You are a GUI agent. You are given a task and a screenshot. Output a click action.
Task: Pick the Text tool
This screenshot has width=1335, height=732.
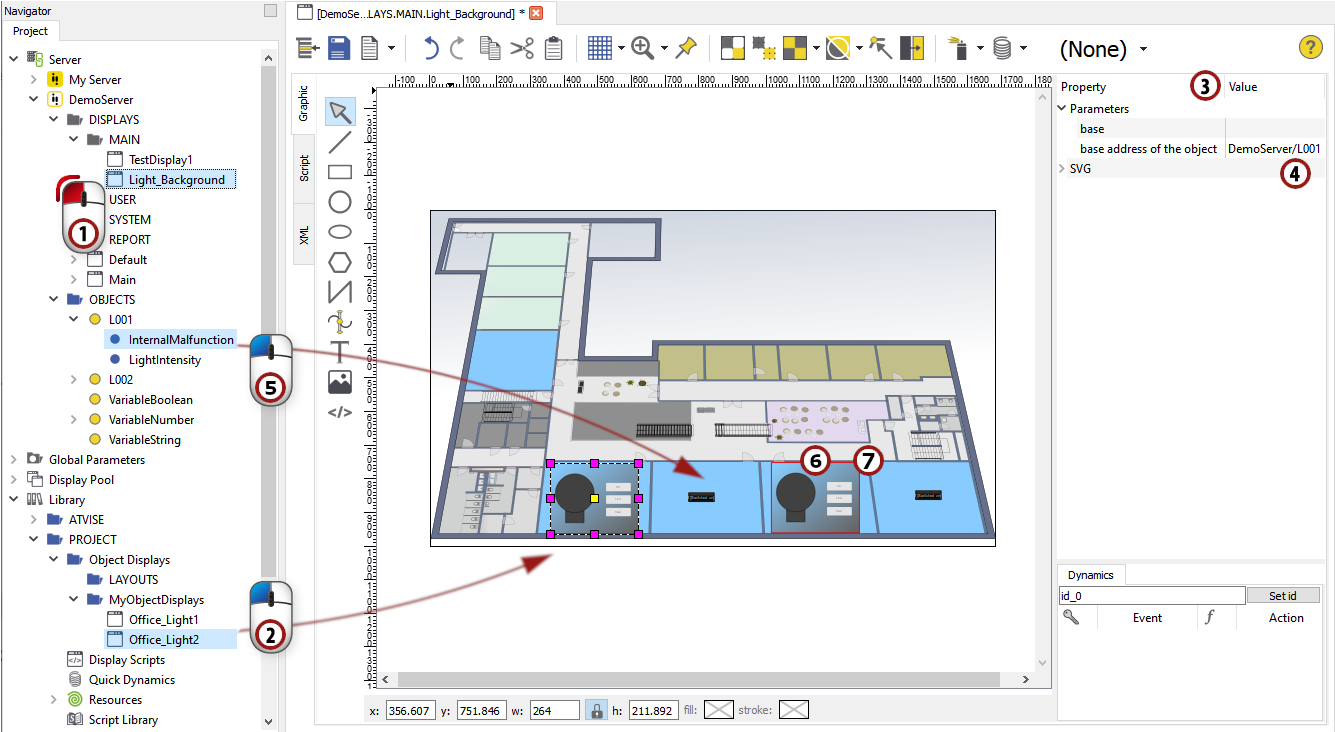(340, 351)
